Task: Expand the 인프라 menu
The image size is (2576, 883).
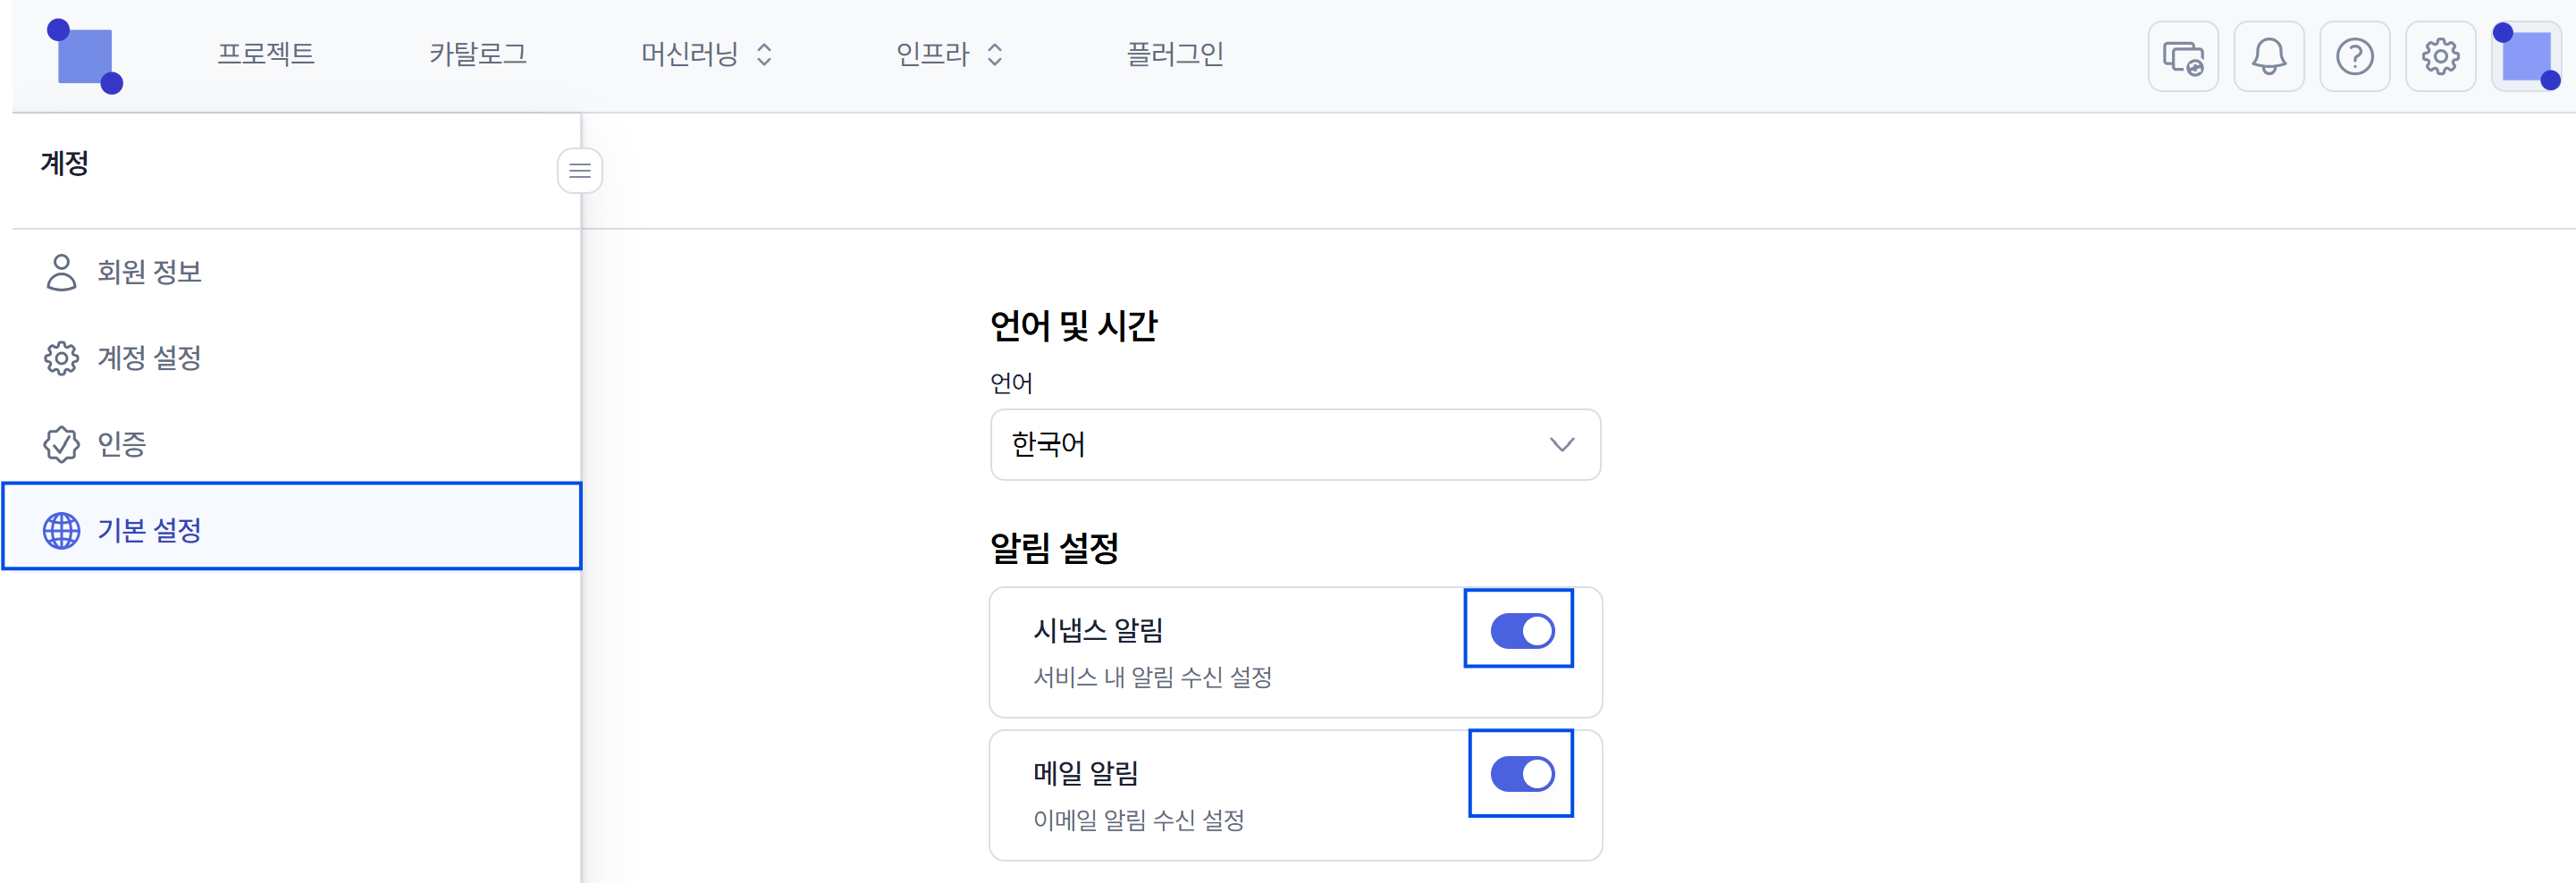Action: tap(949, 54)
